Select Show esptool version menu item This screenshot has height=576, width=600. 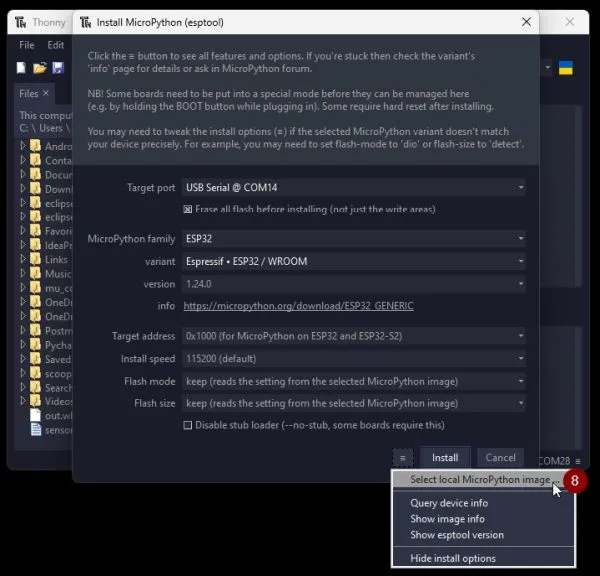coord(456,535)
